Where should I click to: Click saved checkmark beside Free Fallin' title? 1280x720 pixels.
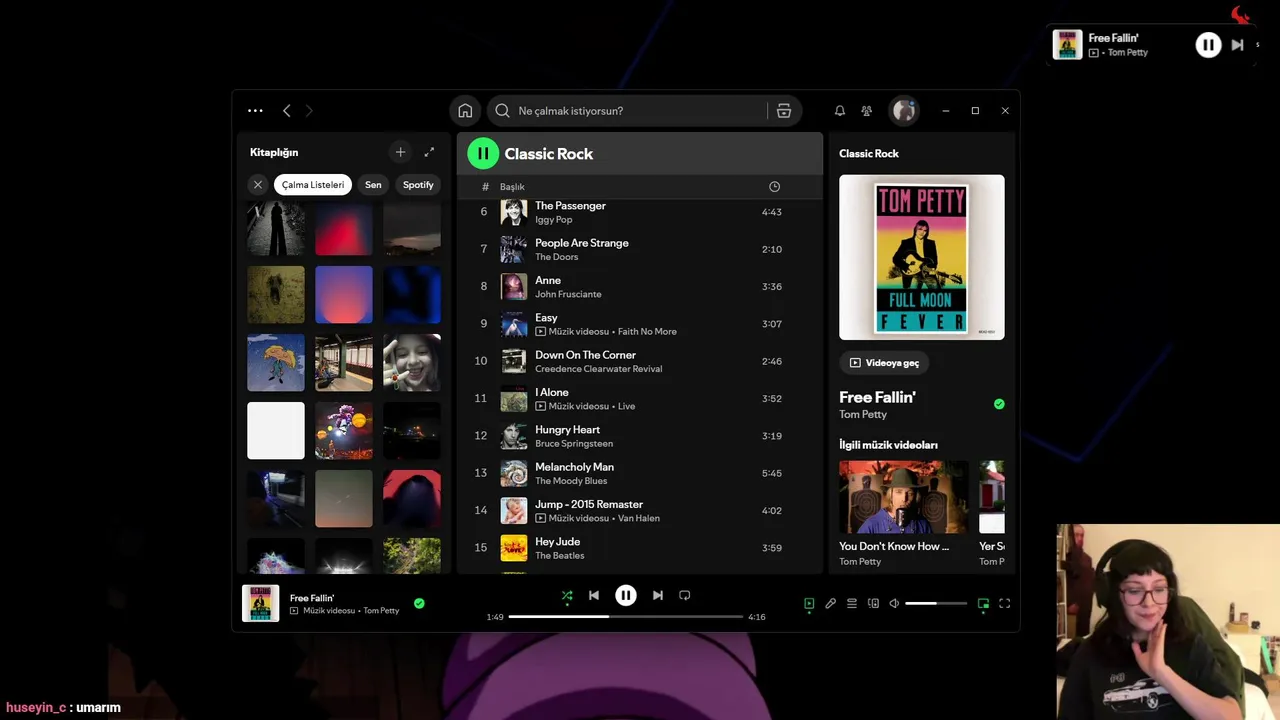(999, 404)
